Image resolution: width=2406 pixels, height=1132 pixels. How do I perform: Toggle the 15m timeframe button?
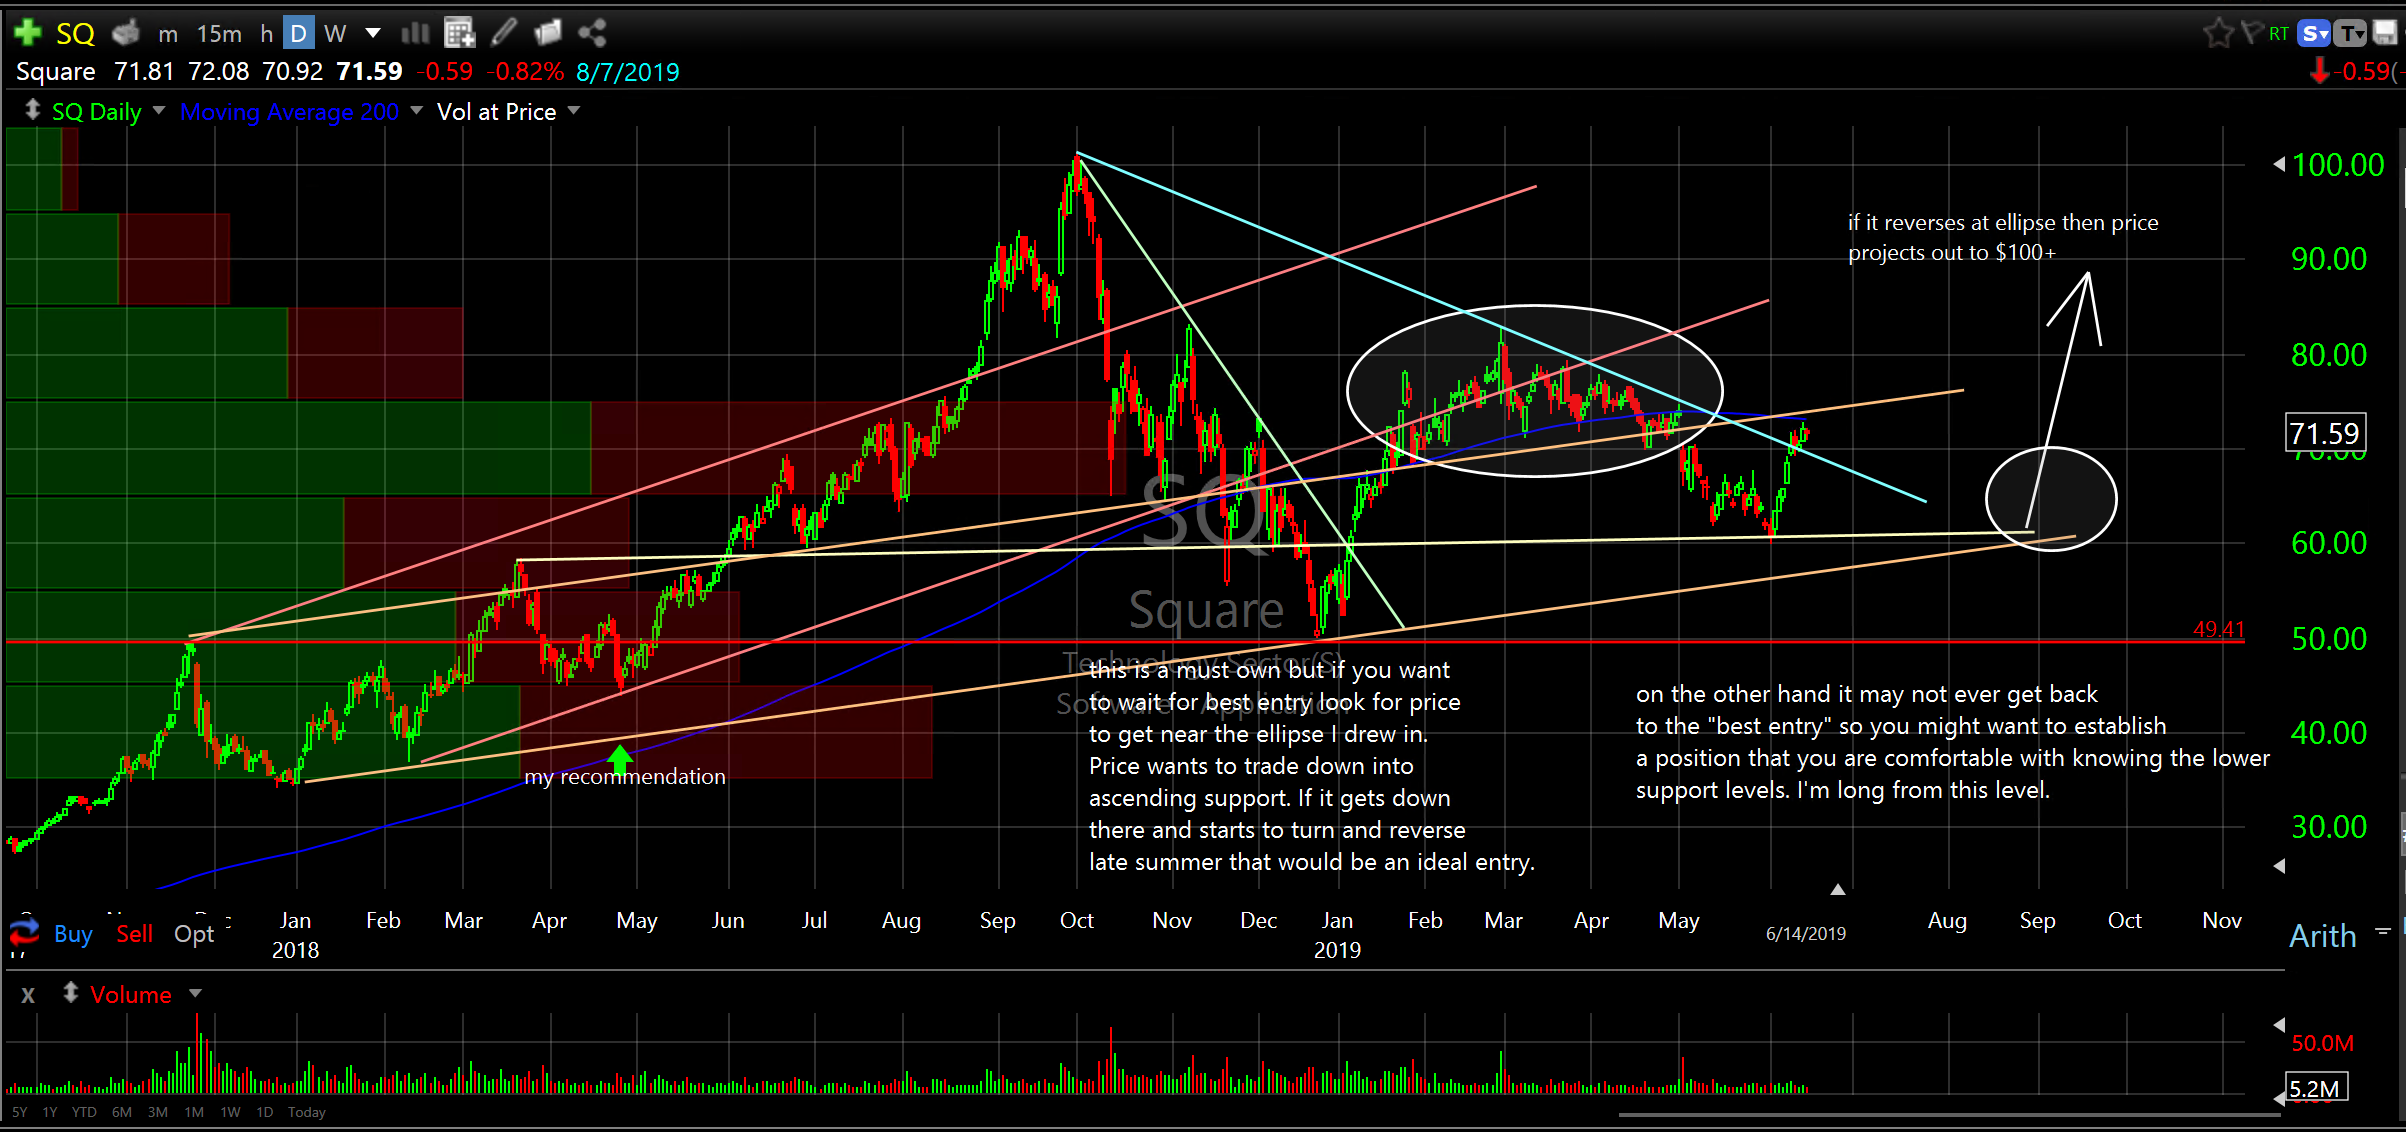click(x=219, y=34)
